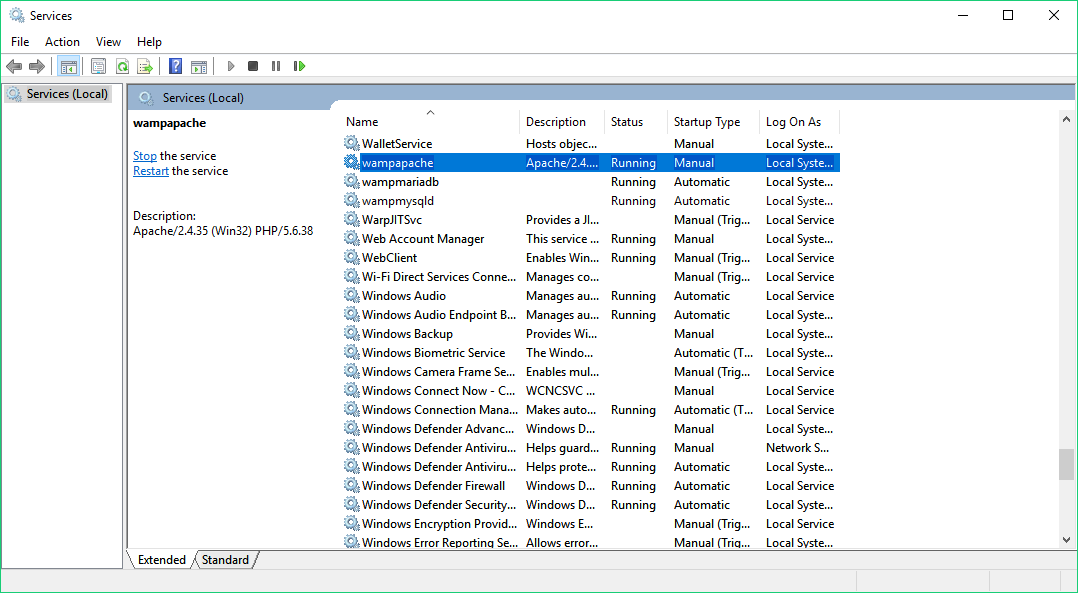
Task: Open the View menu
Action: [x=108, y=42]
